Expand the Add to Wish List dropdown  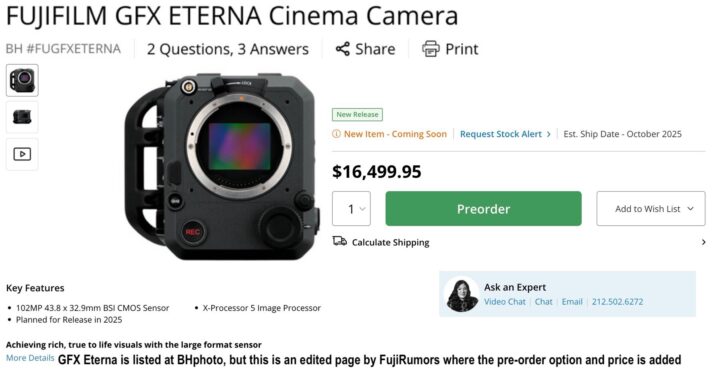[x=651, y=209]
